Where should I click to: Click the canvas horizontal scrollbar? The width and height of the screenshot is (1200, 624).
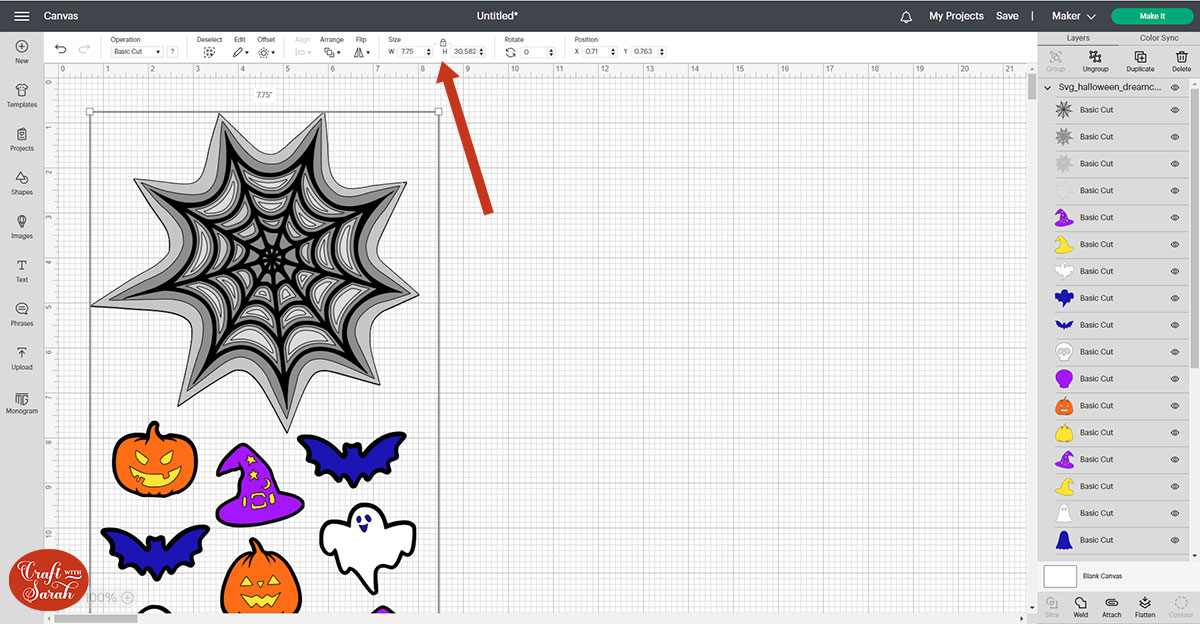click(95, 619)
